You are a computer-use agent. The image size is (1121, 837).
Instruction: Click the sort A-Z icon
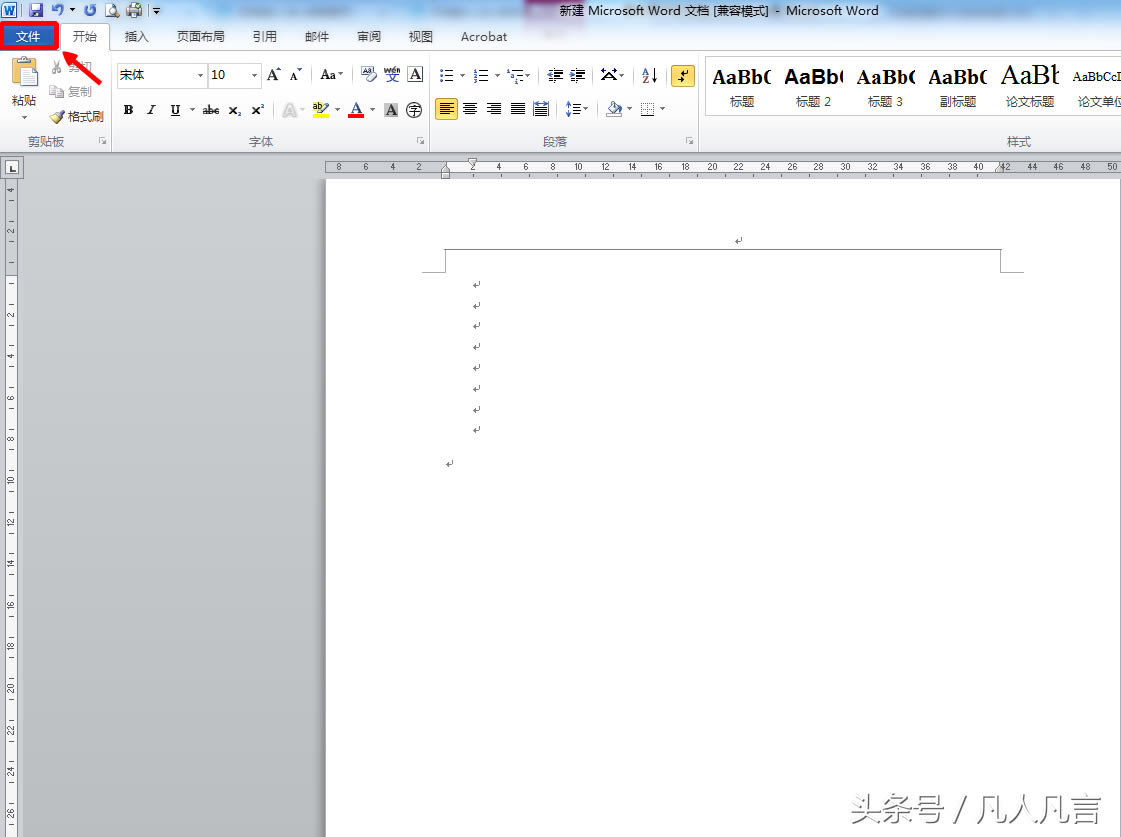(649, 76)
